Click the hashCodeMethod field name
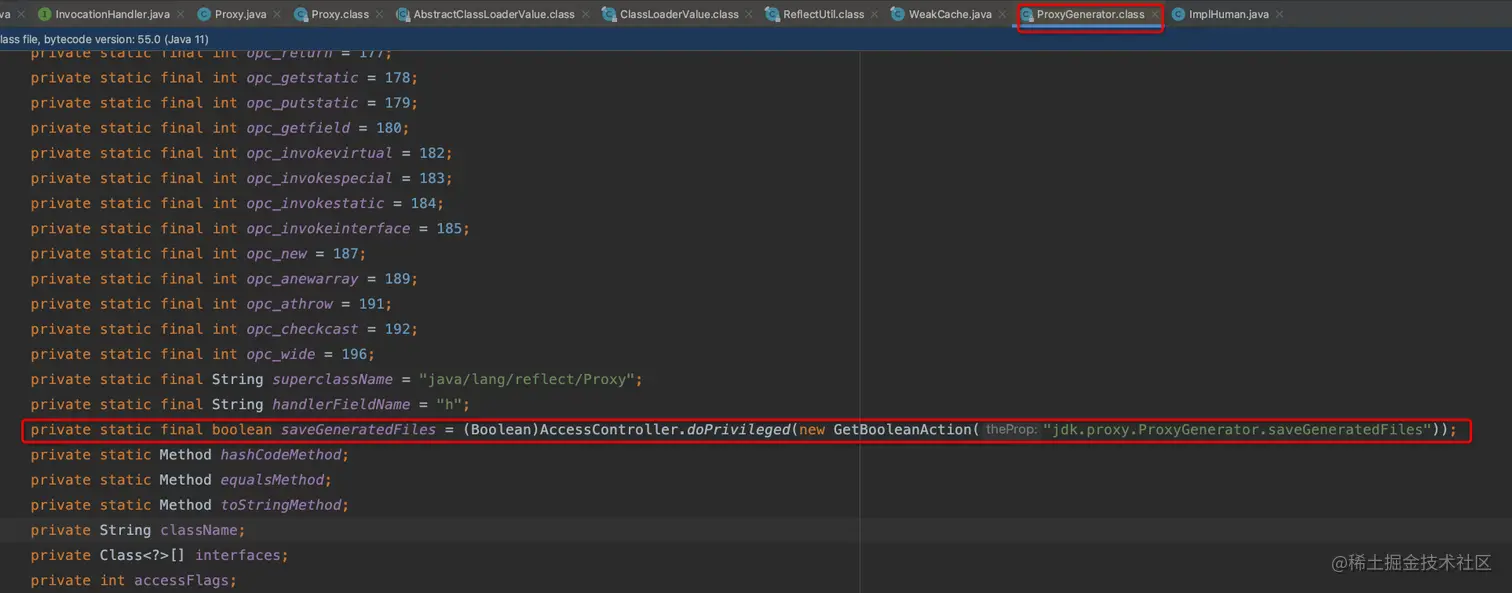This screenshot has height=593, width=1512. tap(281, 454)
